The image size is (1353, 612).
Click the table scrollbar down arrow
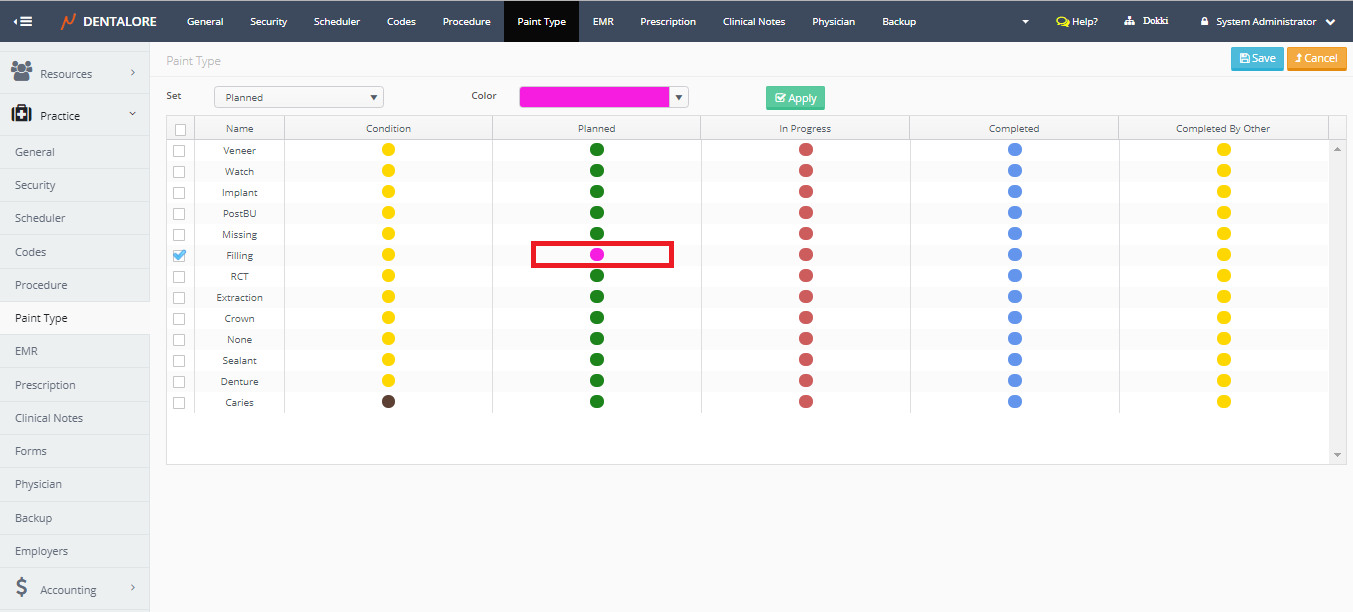pos(1338,455)
